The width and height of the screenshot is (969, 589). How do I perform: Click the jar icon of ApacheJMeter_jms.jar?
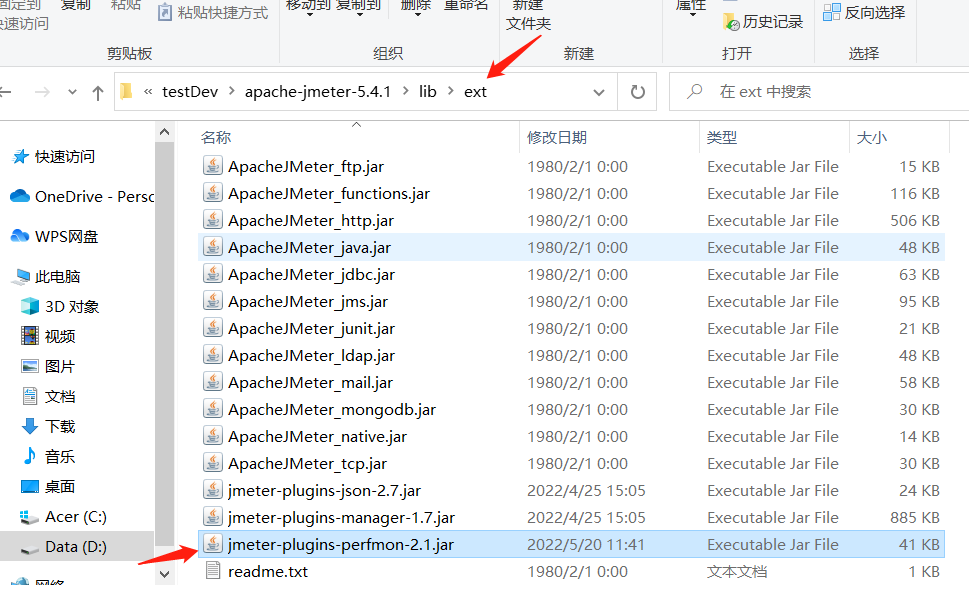point(213,301)
